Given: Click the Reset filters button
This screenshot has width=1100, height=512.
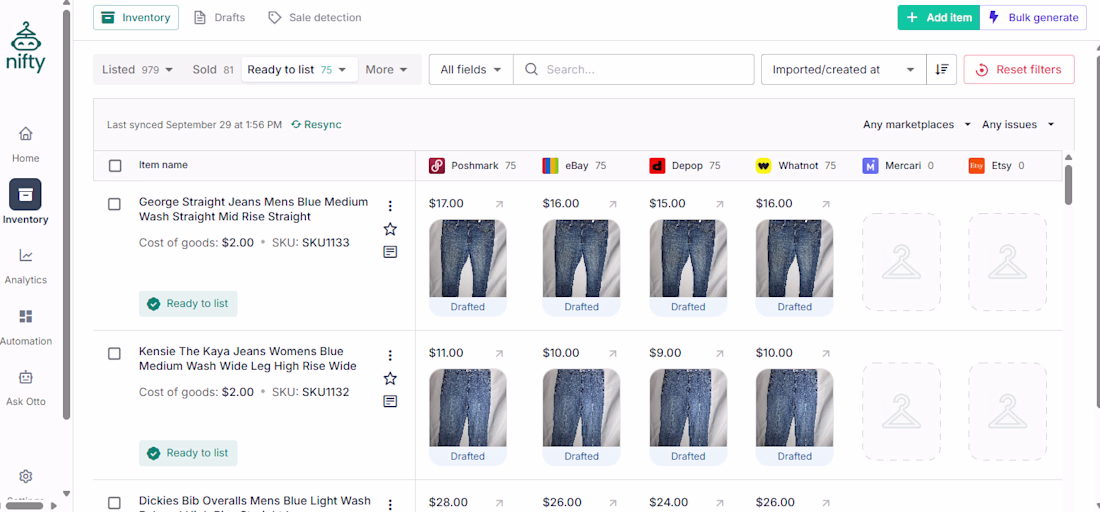Looking at the screenshot, I should click(1019, 69).
